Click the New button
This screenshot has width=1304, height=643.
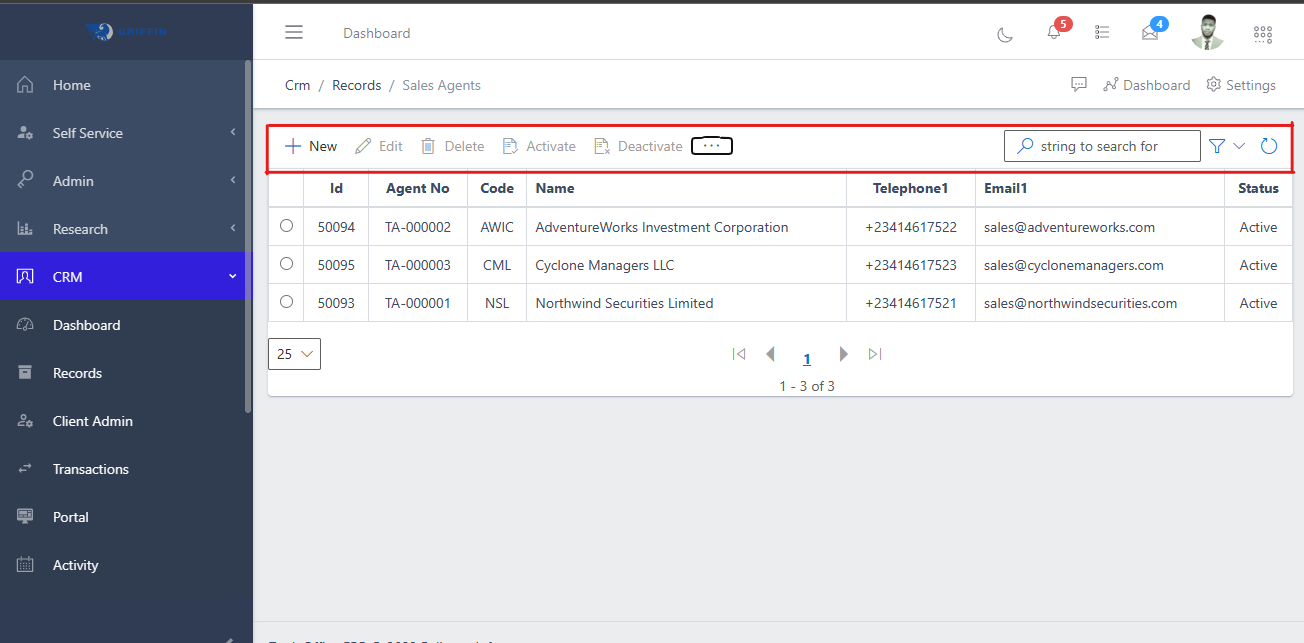pyautogui.click(x=311, y=146)
